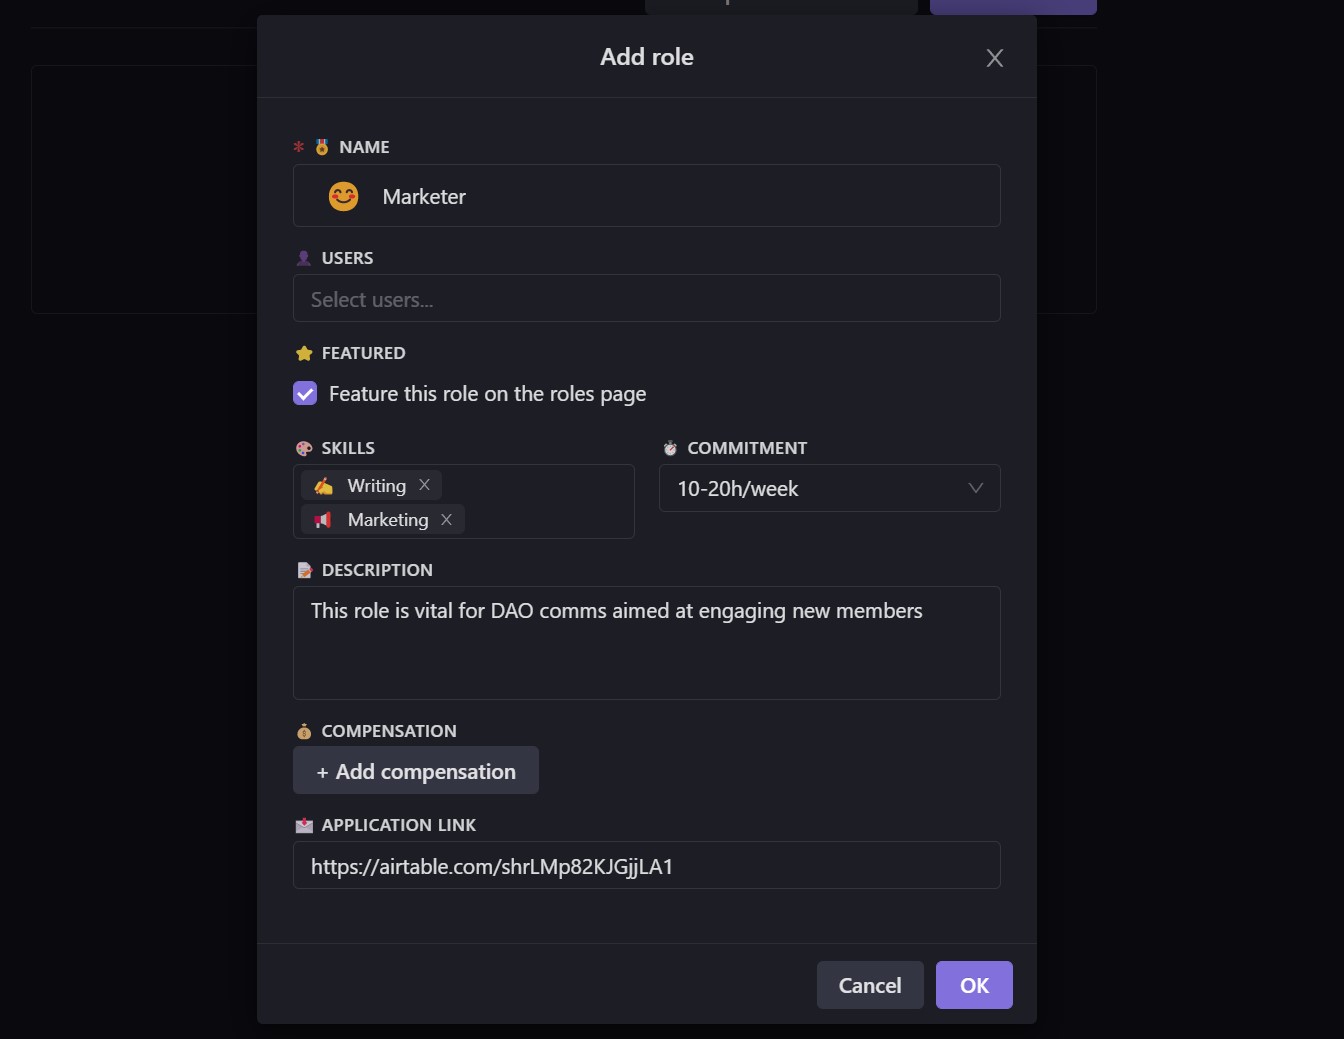The width and height of the screenshot is (1344, 1039).
Task: Uncheck Feature this role on roles page
Action: pos(305,393)
